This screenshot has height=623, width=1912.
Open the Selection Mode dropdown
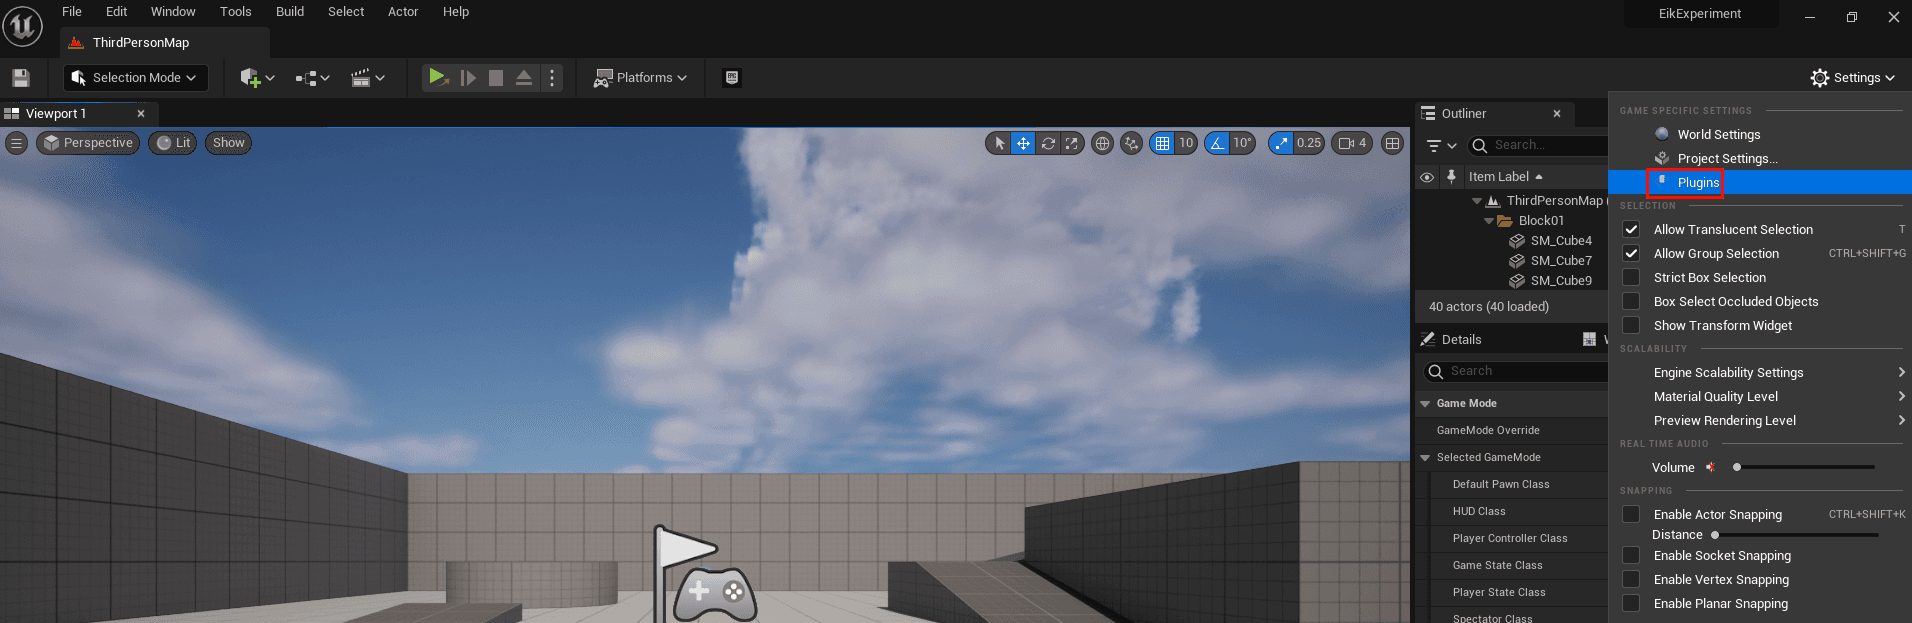[135, 78]
